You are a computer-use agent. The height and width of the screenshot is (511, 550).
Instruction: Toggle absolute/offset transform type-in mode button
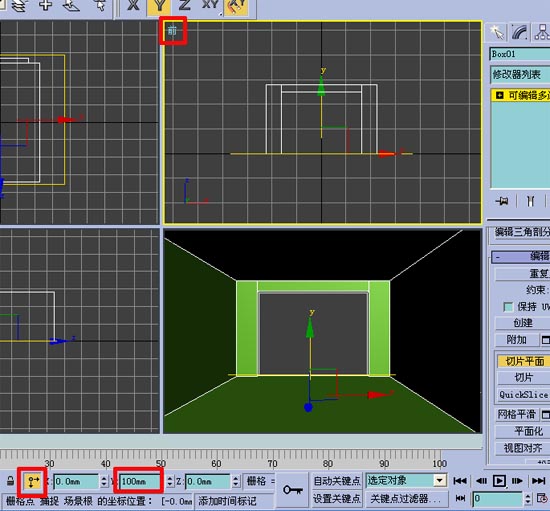point(33,481)
